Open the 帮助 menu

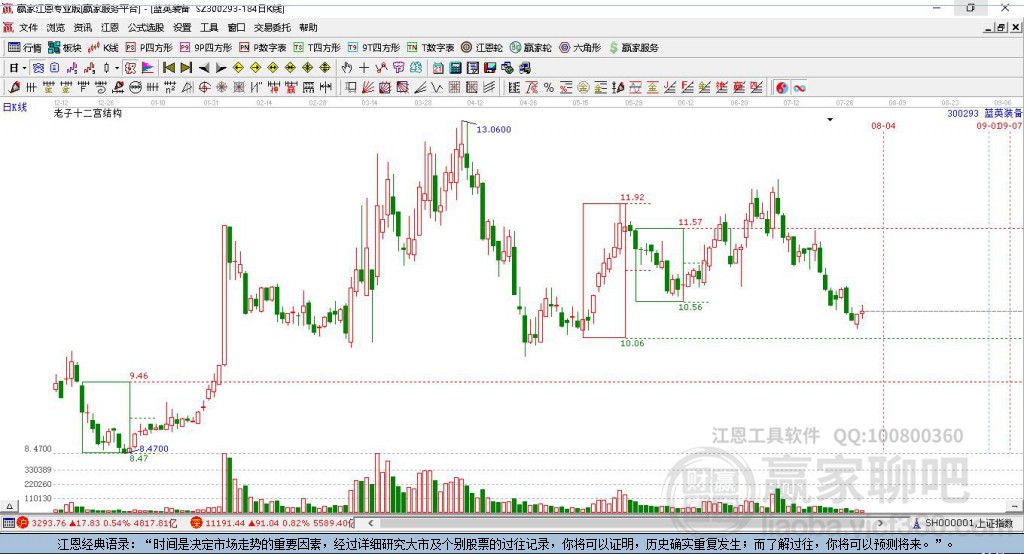308,27
